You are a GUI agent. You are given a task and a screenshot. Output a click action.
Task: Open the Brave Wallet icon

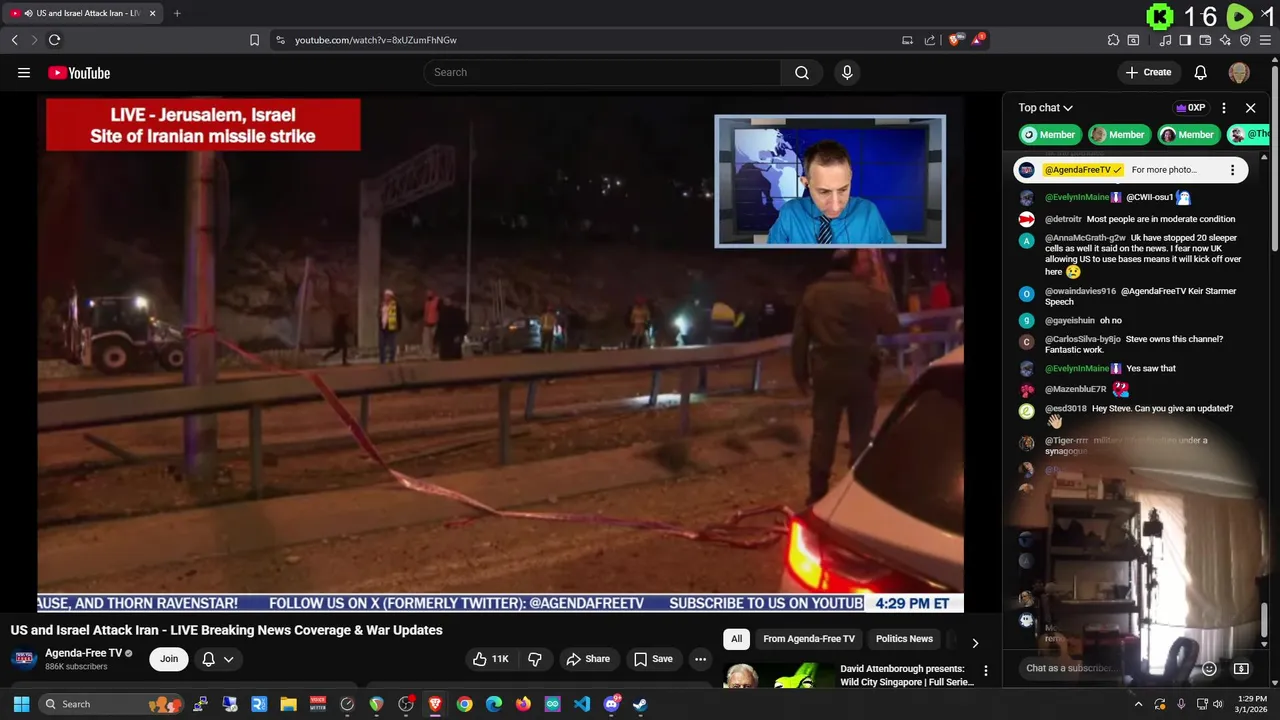click(x=1205, y=40)
